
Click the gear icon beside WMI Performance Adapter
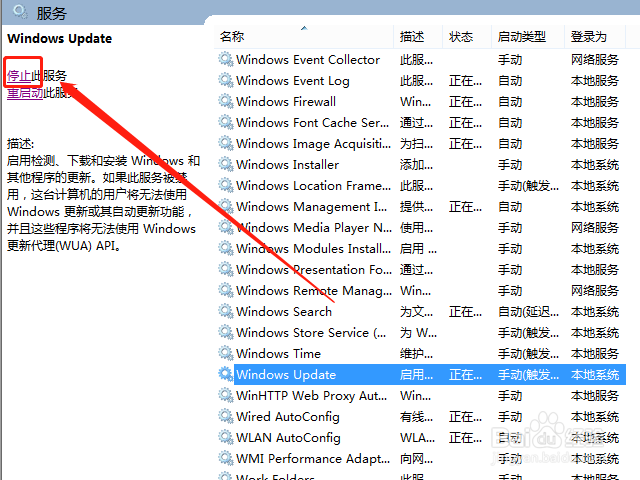(226, 458)
